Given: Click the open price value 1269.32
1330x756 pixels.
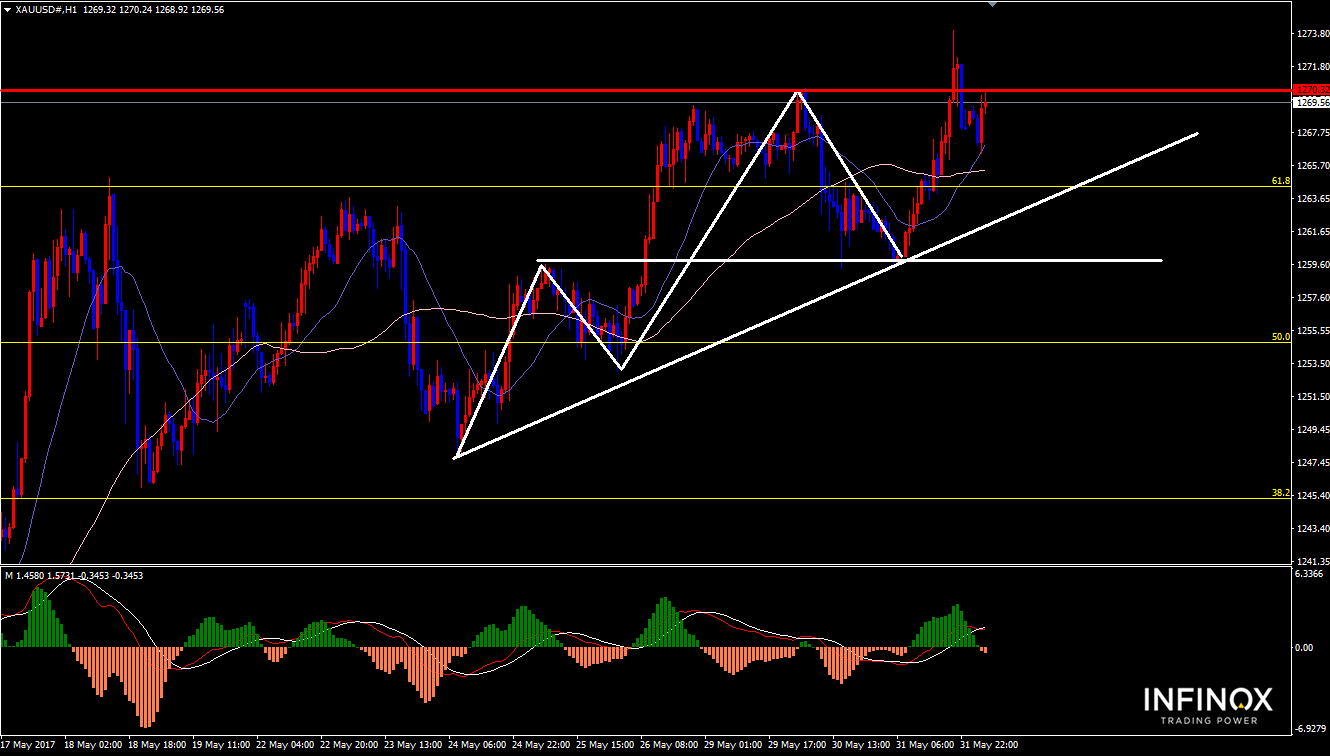Looking at the screenshot, I should 100,8.
